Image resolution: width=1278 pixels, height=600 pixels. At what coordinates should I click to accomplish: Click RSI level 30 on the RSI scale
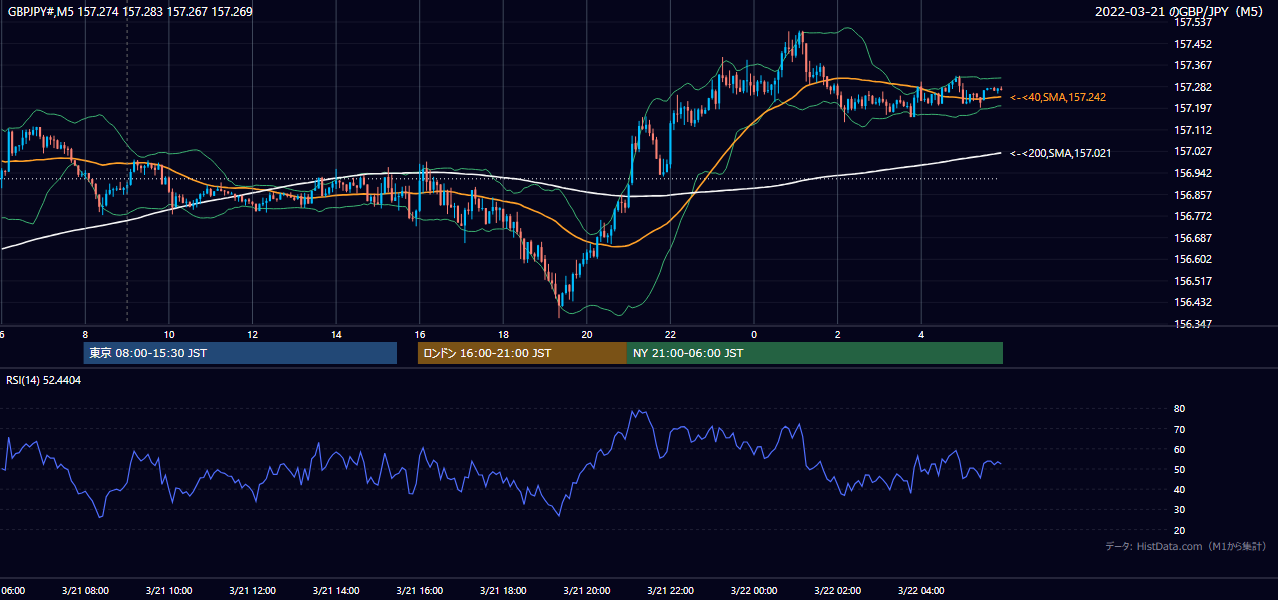point(1180,509)
